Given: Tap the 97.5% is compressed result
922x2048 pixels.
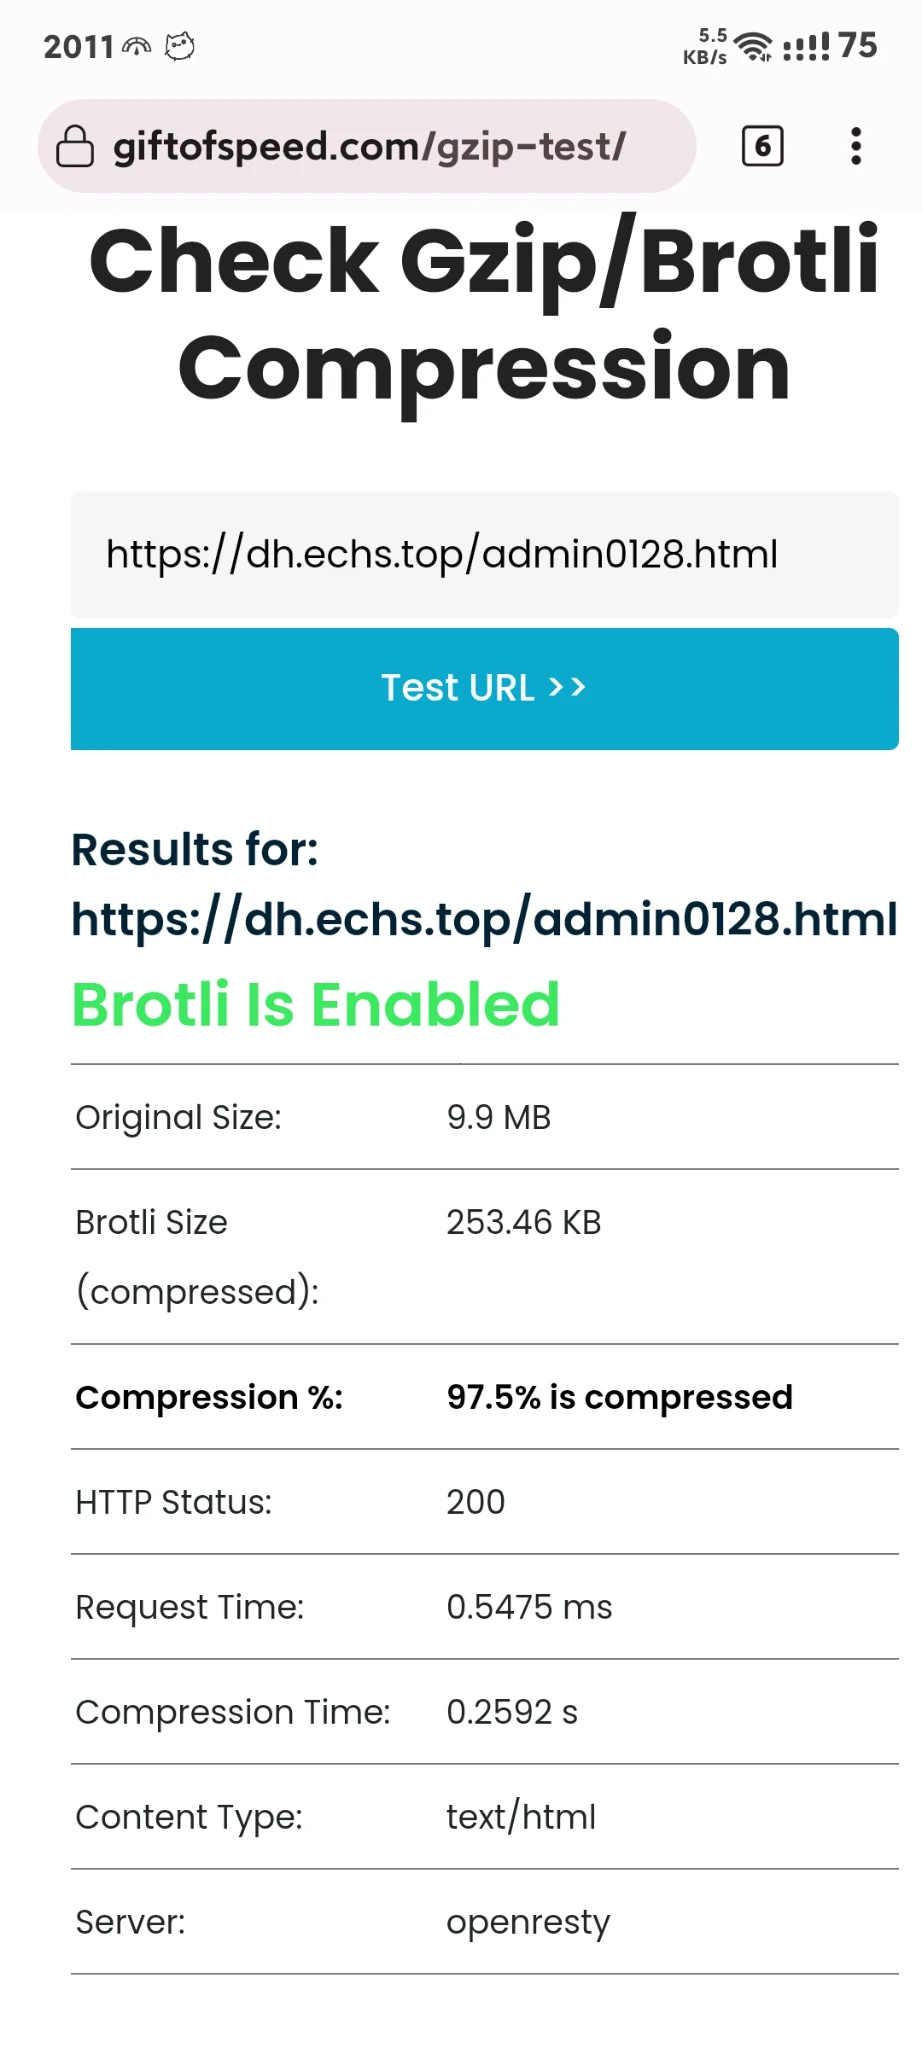Looking at the screenshot, I should pyautogui.click(x=619, y=1397).
